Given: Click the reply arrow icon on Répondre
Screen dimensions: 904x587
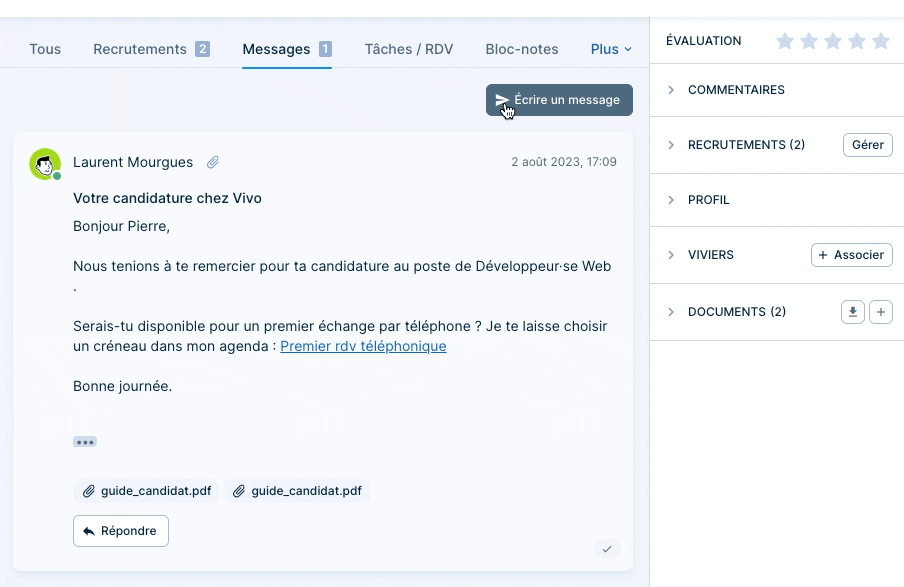Looking at the screenshot, I should 90,531.
